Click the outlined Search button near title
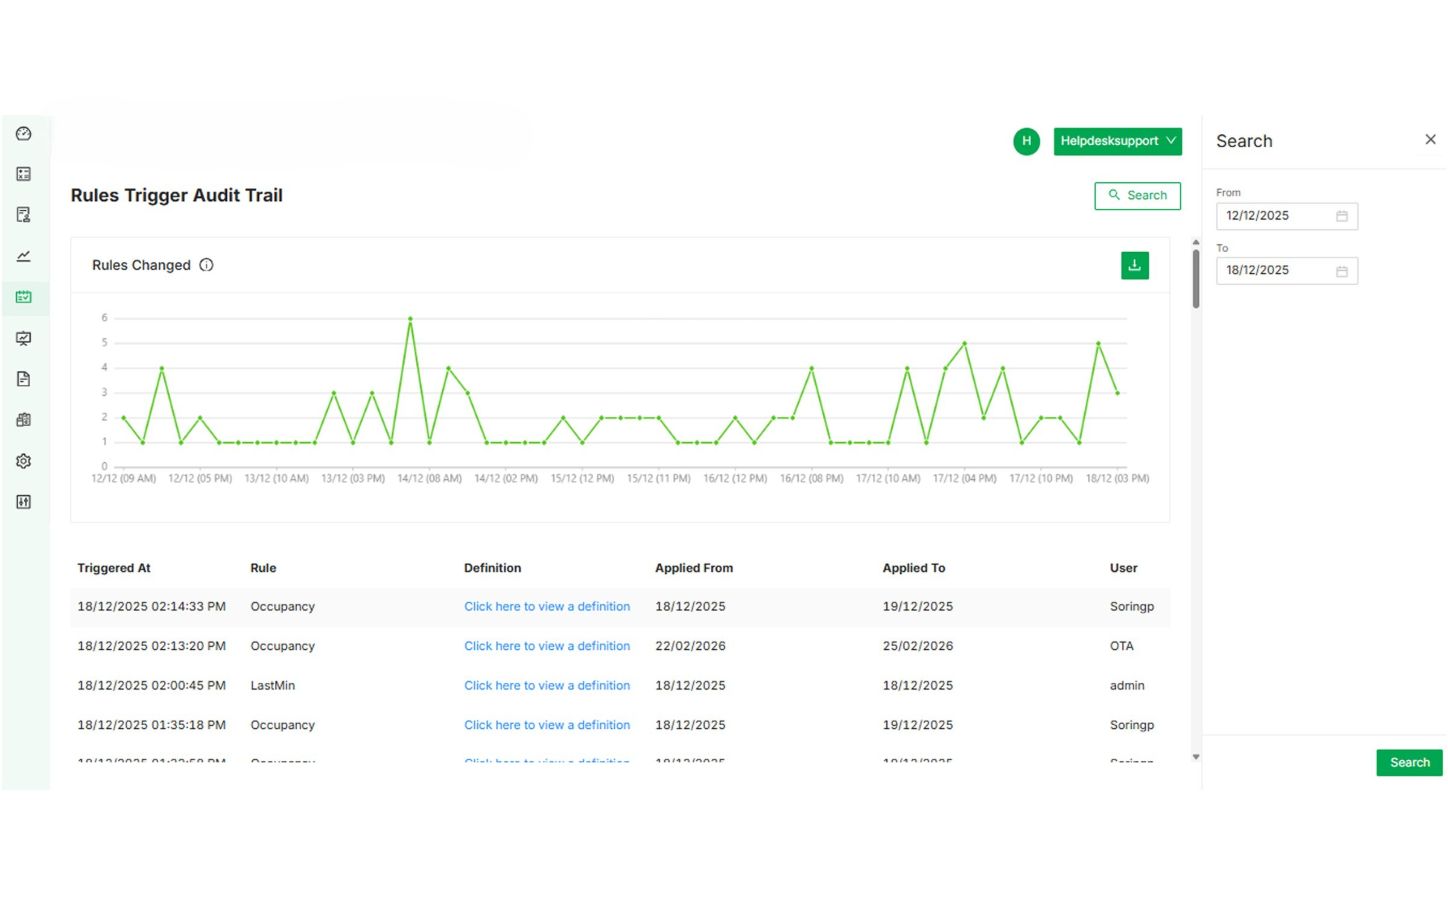The width and height of the screenshot is (1448, 905). (1137, 196)
